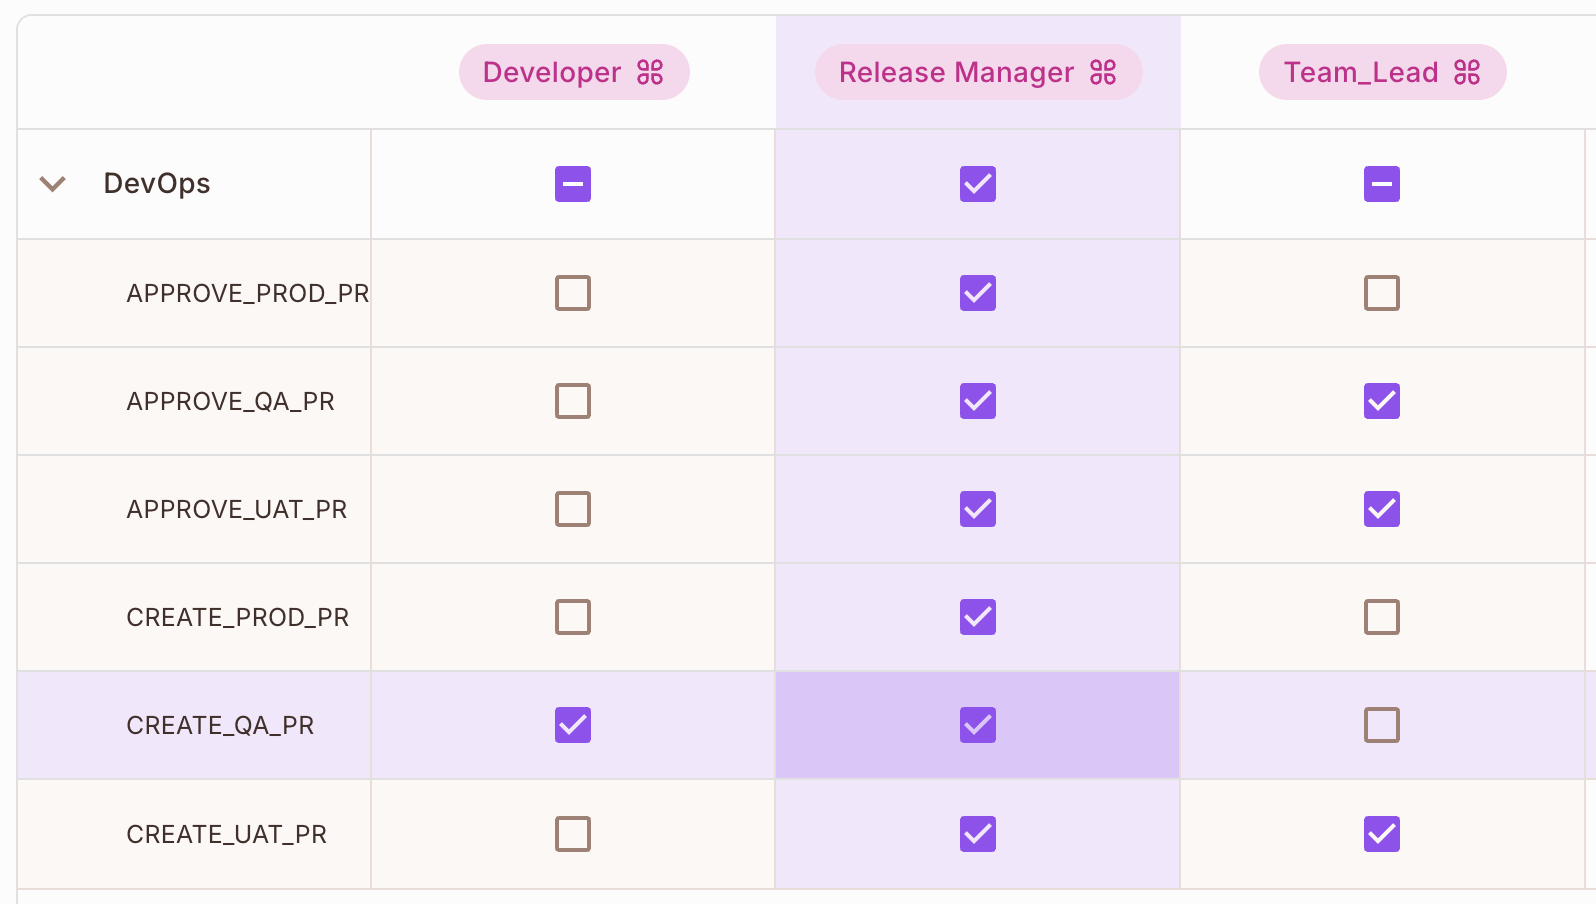Select the CREATE_PROD_PR permission label

tap(238, 617)
